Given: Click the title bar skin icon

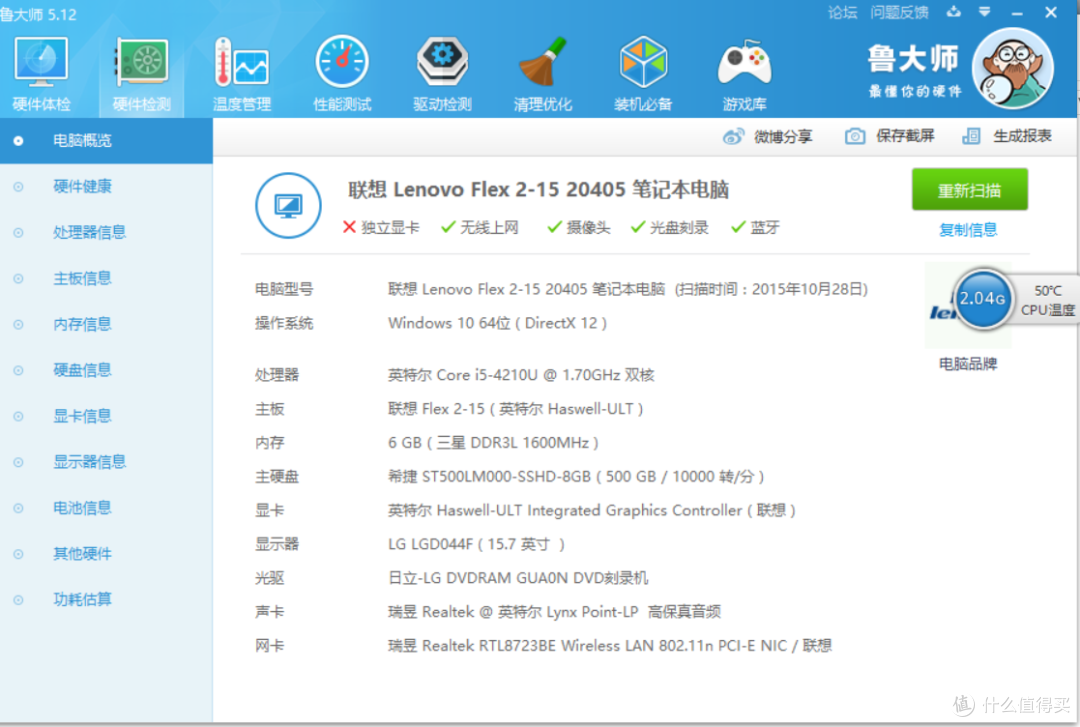Looking at the screenshot, I should pyautogui.click(x=953, y=12).
